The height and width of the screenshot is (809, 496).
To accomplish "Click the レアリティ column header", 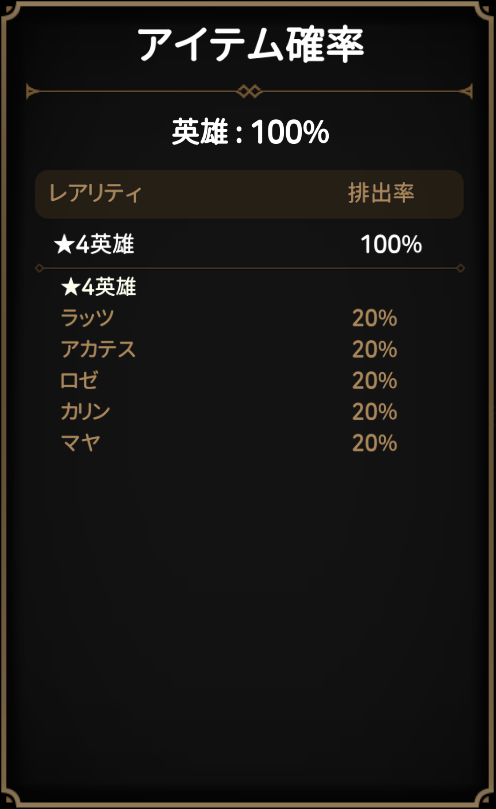I will coord(95,193).
